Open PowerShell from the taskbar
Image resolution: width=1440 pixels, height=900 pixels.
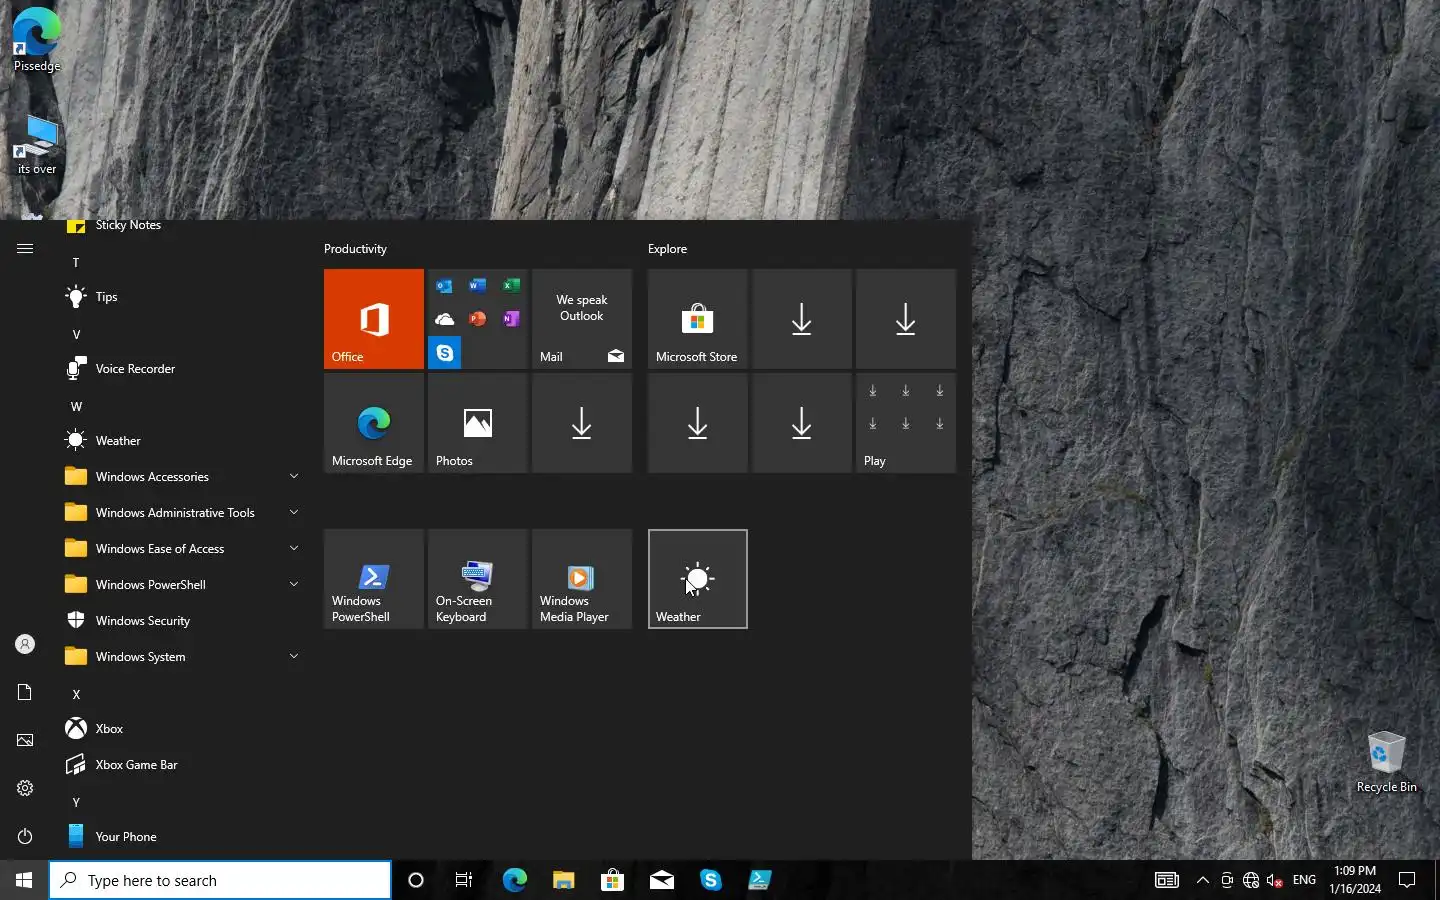pyautogui.click(x=759, y=880)
